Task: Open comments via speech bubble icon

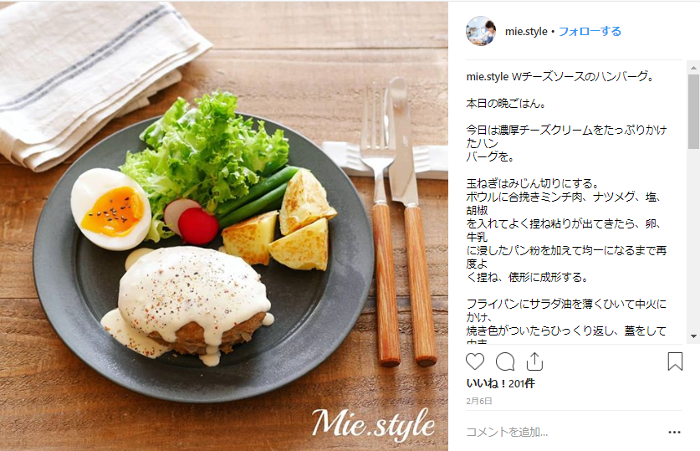Action: (505, 362)
